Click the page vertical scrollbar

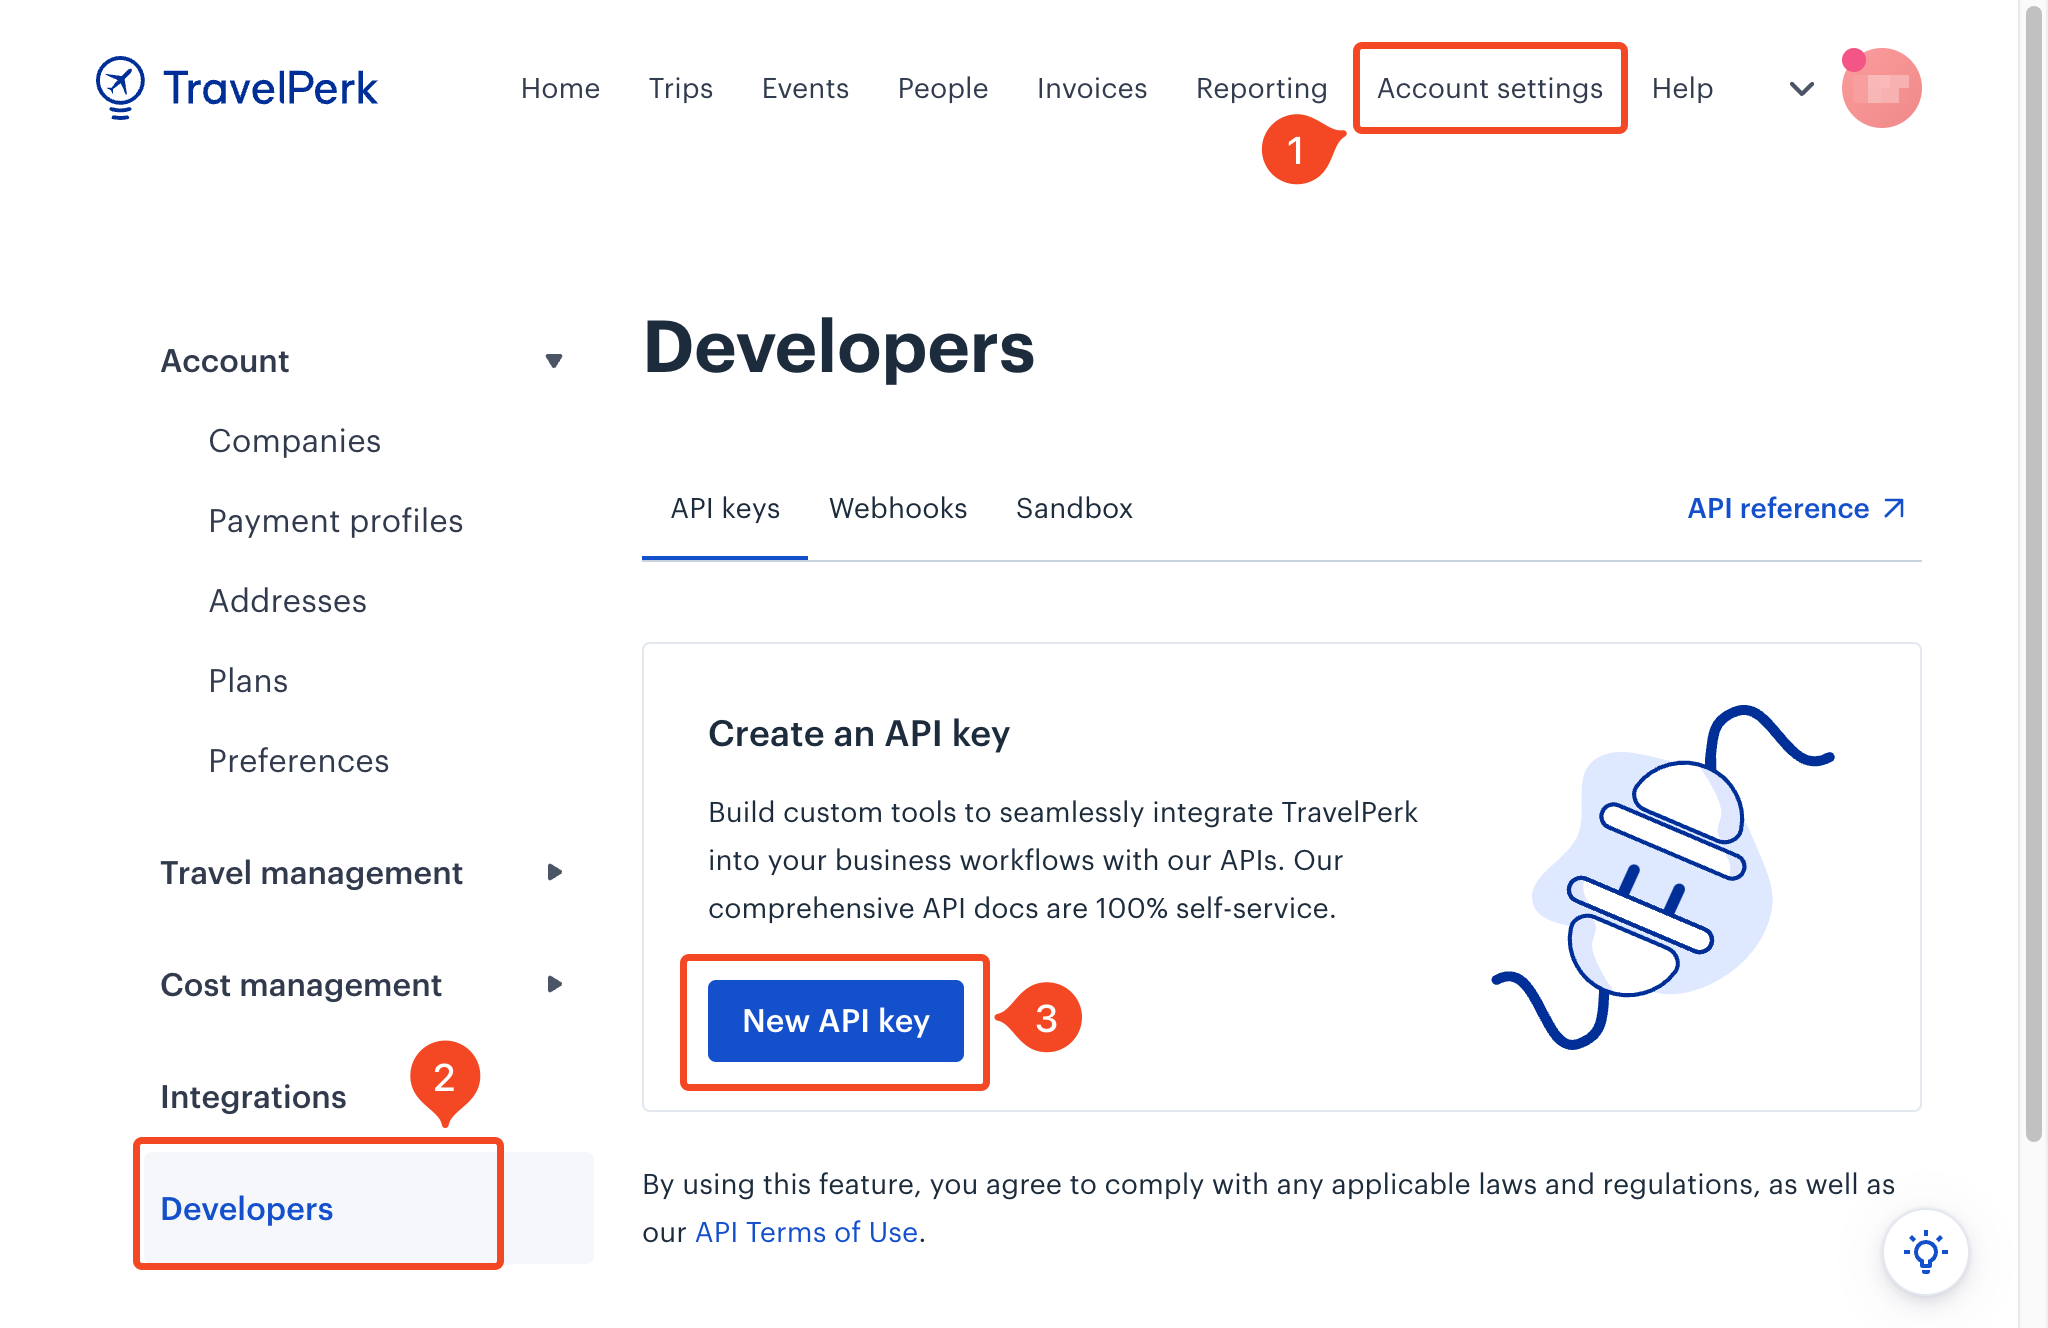2033,574
